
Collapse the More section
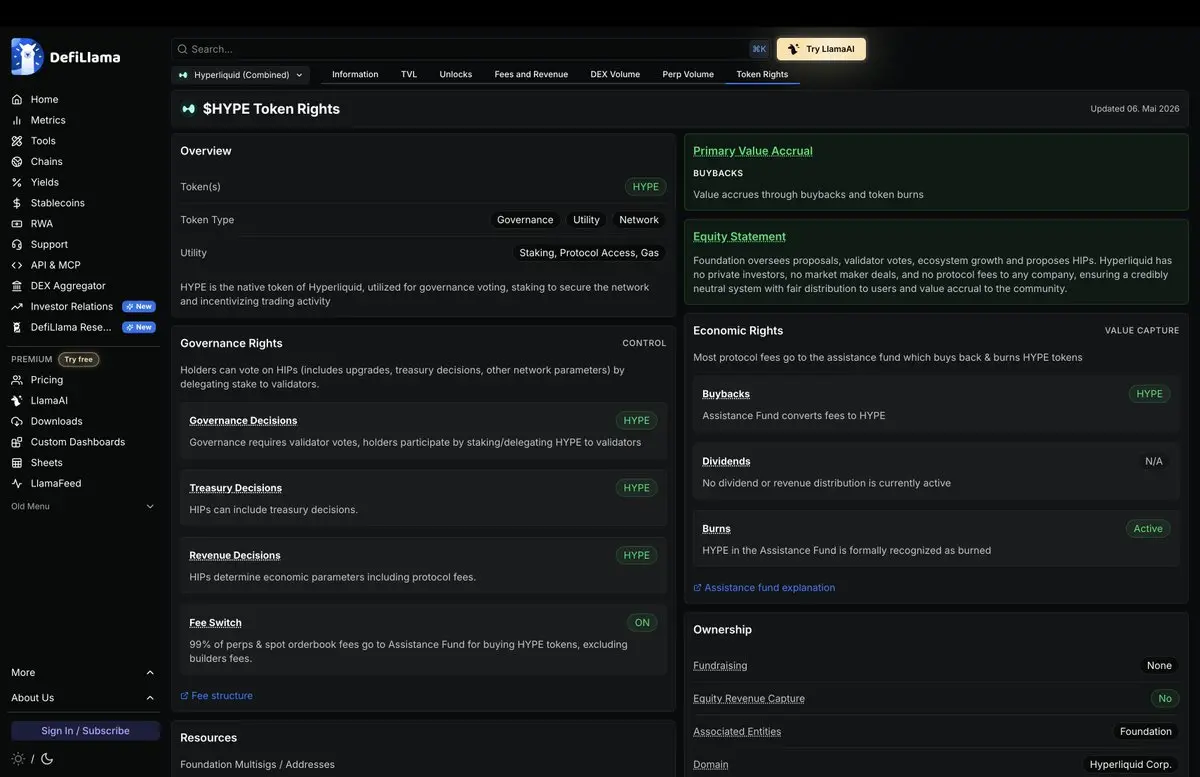point(85,673)
